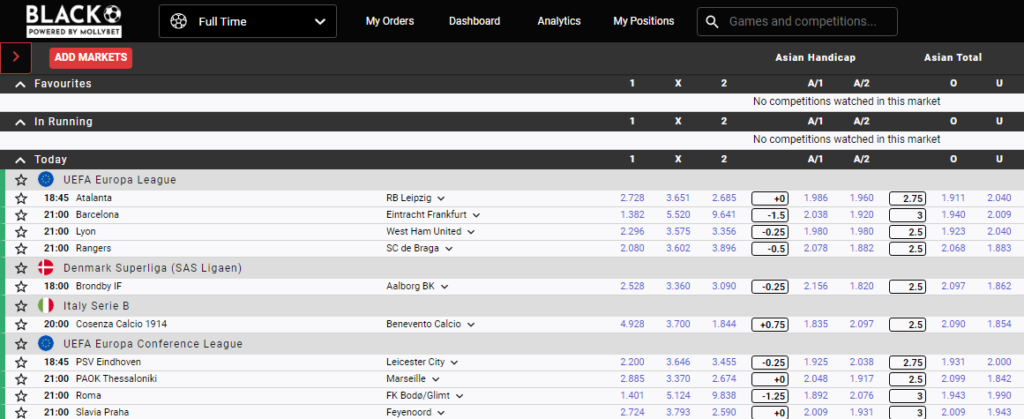Click Barcelona handicap line -1.5

[770, 215]
